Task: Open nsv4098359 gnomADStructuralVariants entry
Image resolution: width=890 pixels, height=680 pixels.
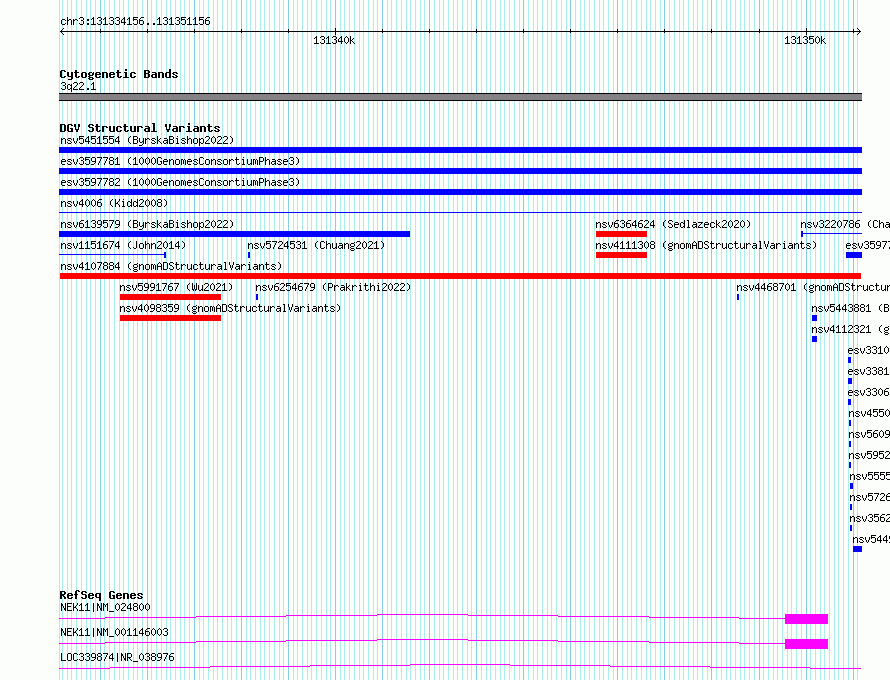Action: pos(230,308)
